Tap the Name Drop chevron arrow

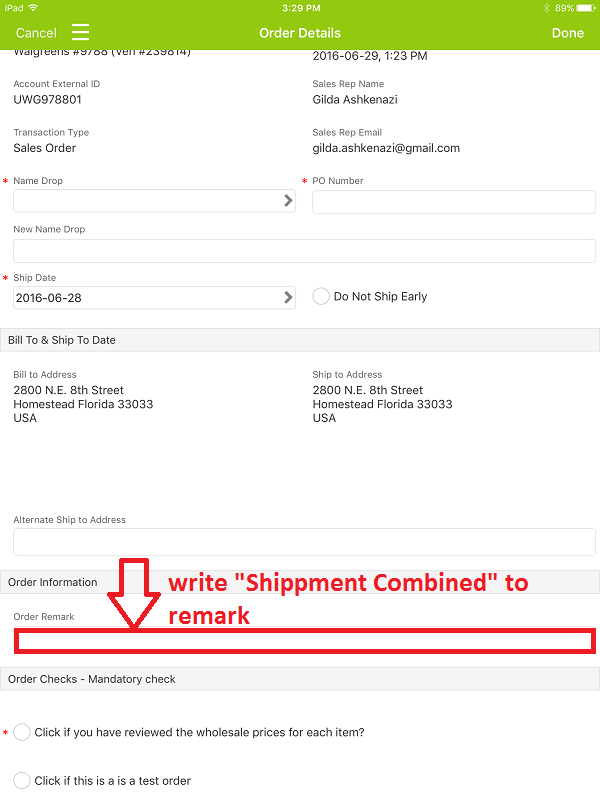(288, 201)
